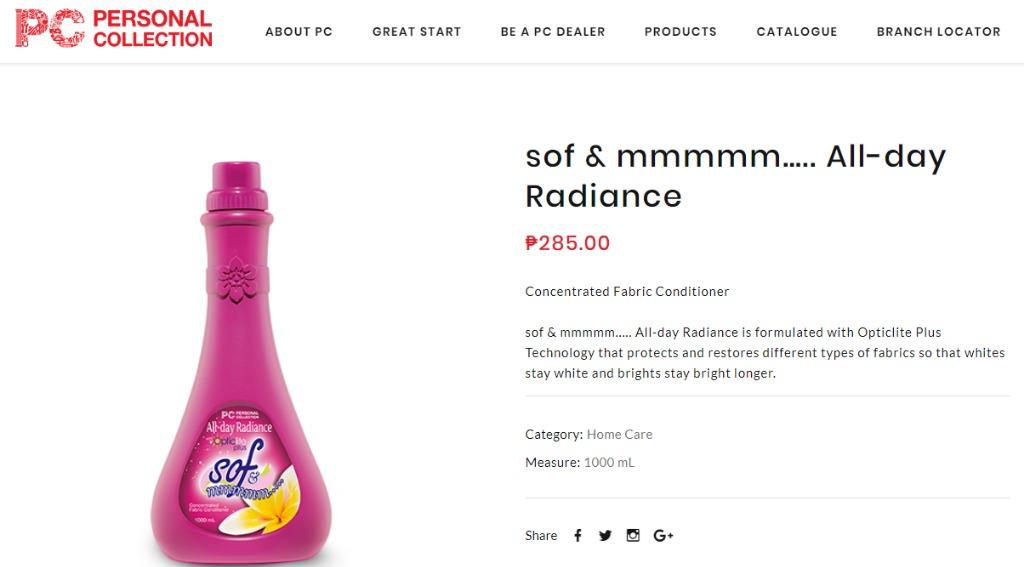Open Be a PC Dealer page

pos(553,32)
